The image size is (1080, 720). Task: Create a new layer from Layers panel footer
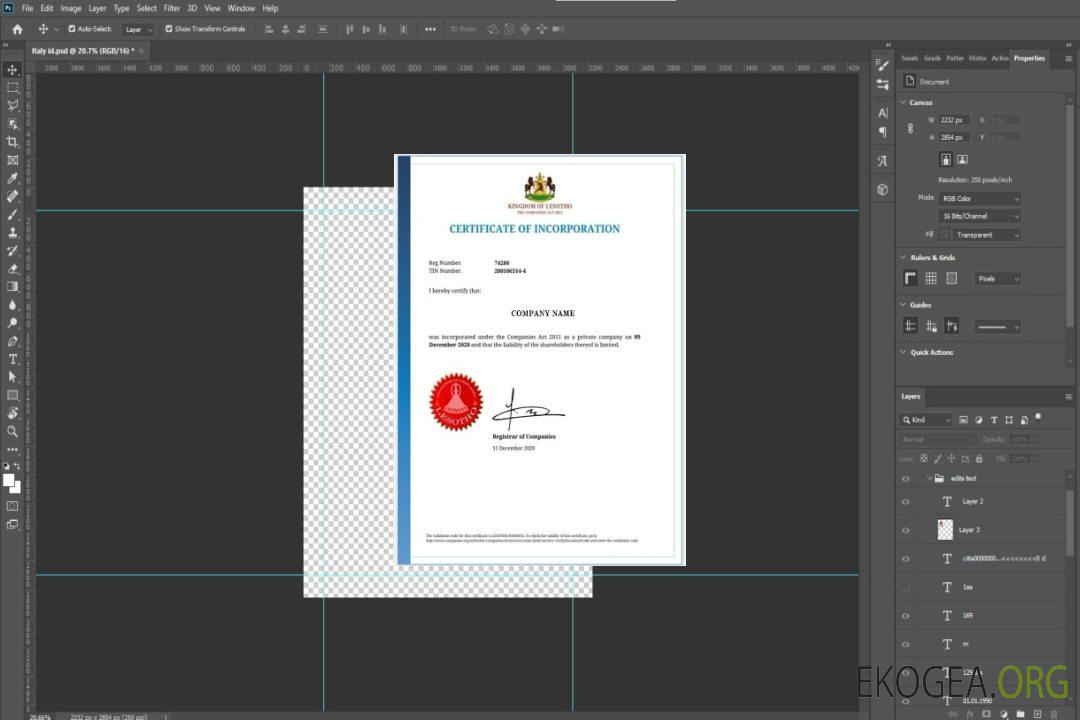click(1039, 714)
